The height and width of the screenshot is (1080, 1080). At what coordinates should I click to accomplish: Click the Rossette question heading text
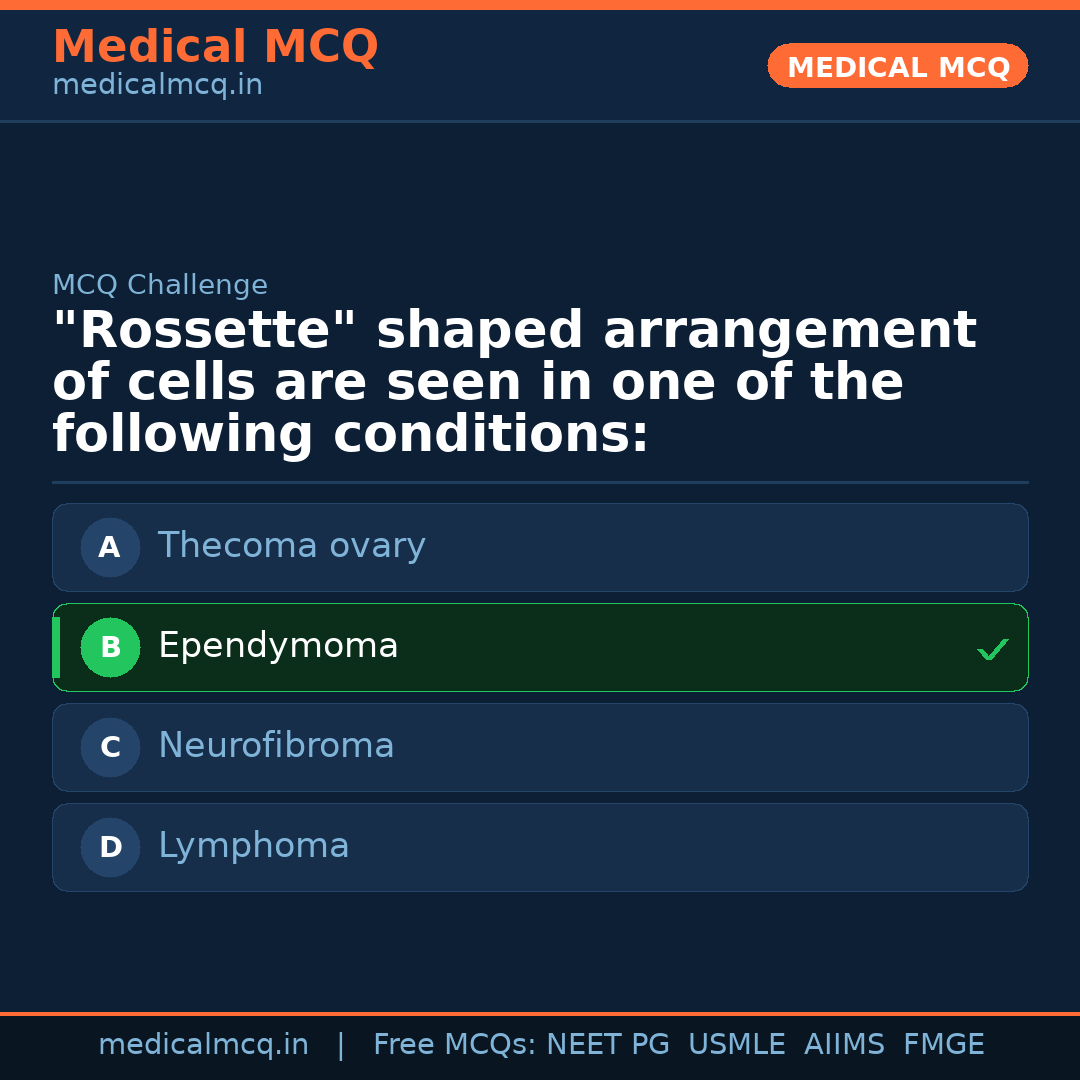pyautogui.click(x=514, y=383)
